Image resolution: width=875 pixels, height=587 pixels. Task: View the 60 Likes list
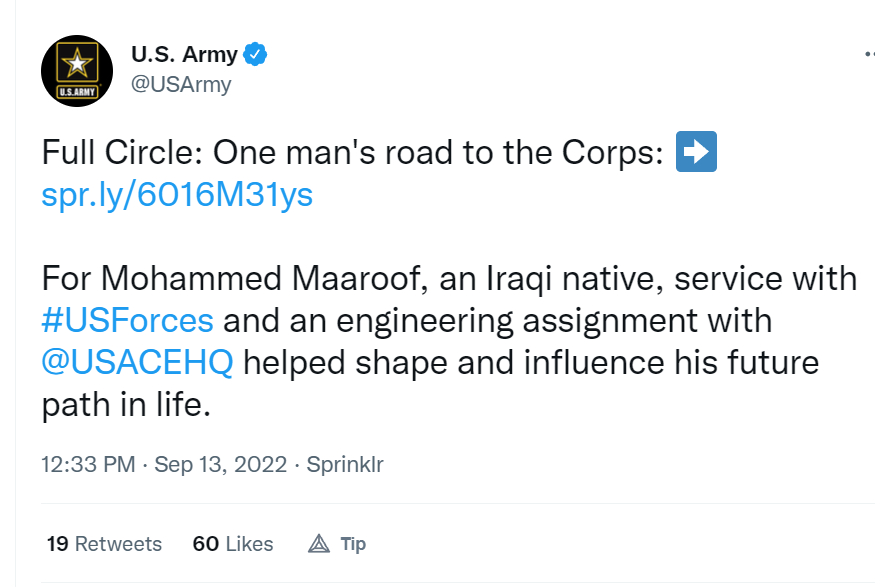[233, 543]
